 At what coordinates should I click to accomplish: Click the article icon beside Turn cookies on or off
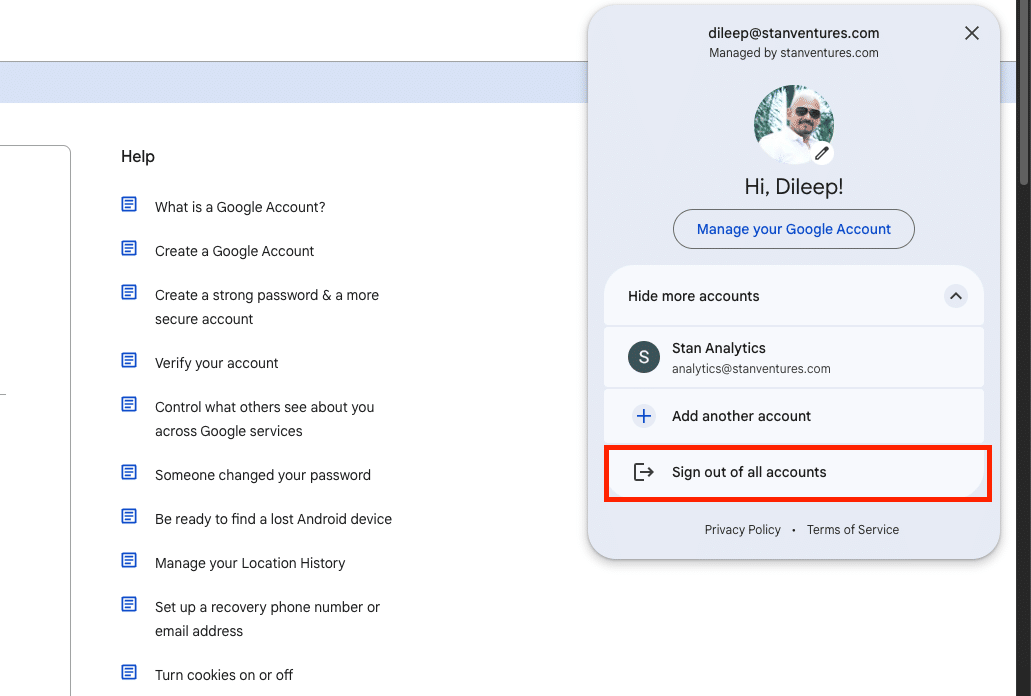pos(129,672)
